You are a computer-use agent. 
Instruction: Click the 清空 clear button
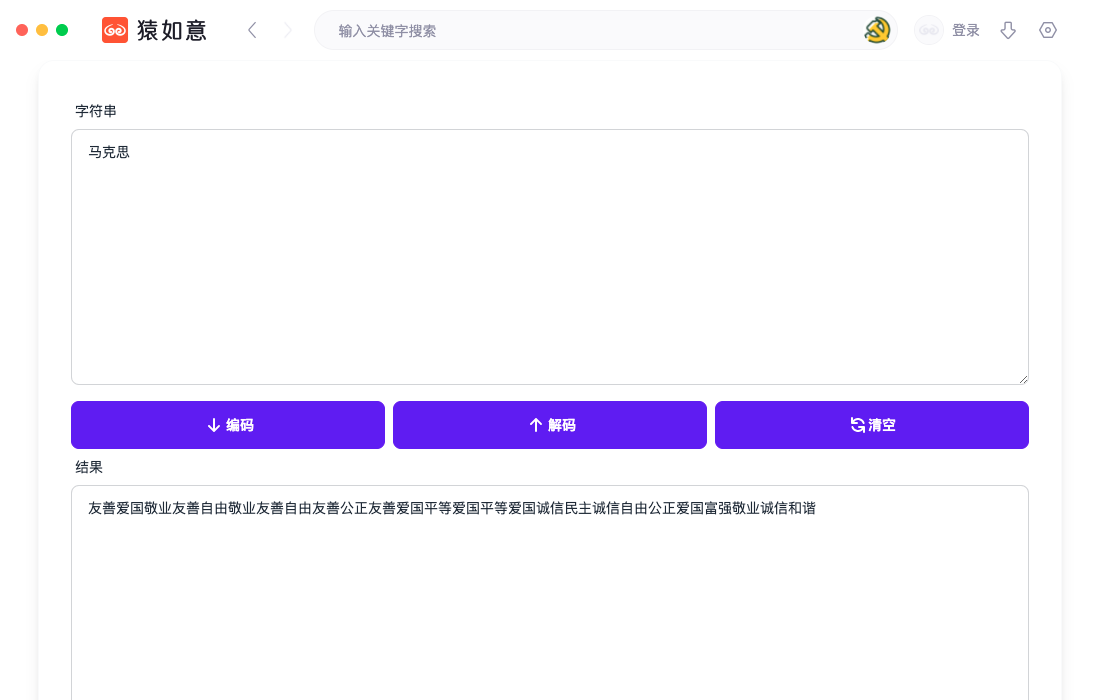872,425
